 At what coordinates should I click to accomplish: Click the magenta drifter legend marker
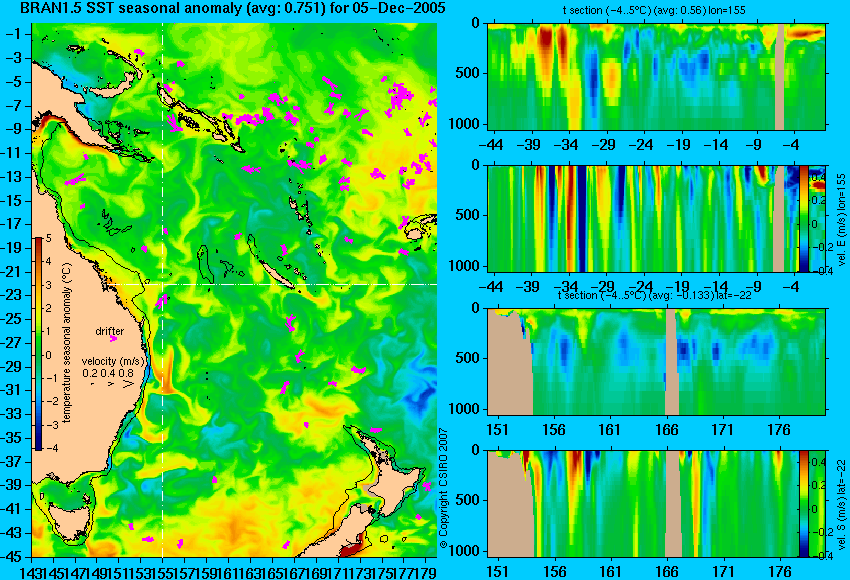113,338
